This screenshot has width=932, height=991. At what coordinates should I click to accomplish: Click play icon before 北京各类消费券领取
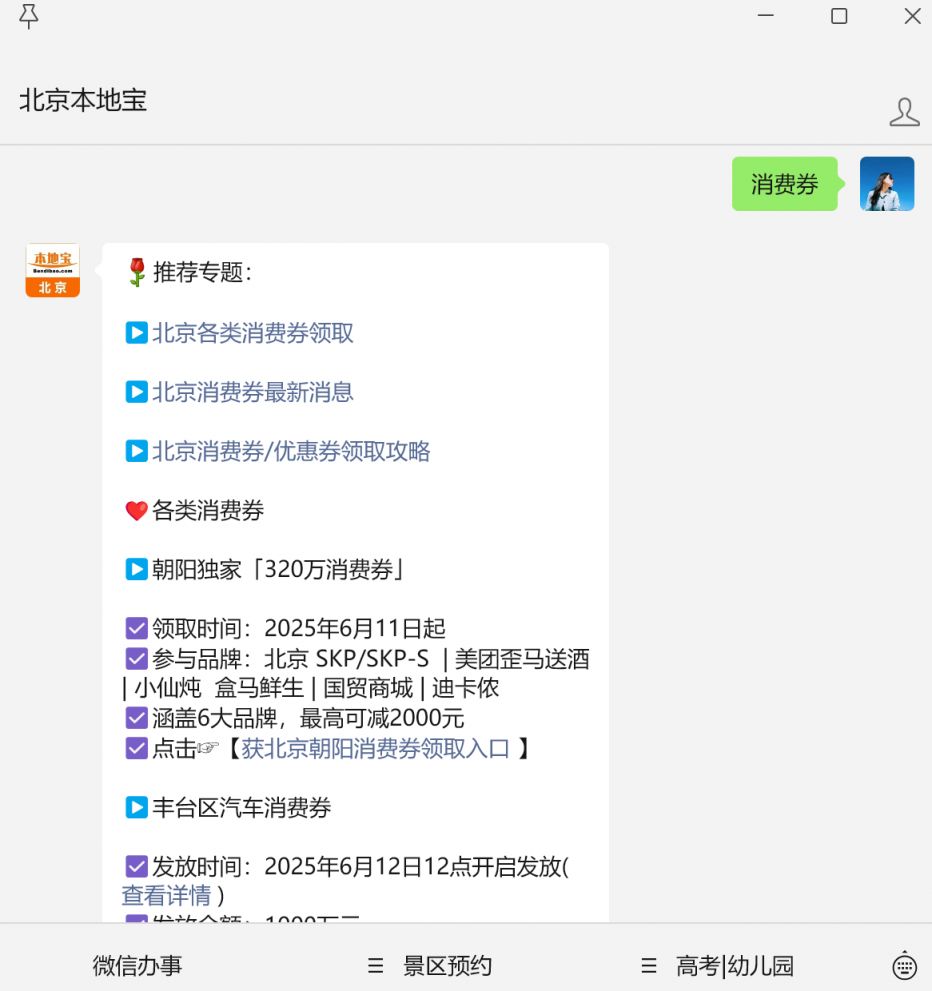pos(136,333)
